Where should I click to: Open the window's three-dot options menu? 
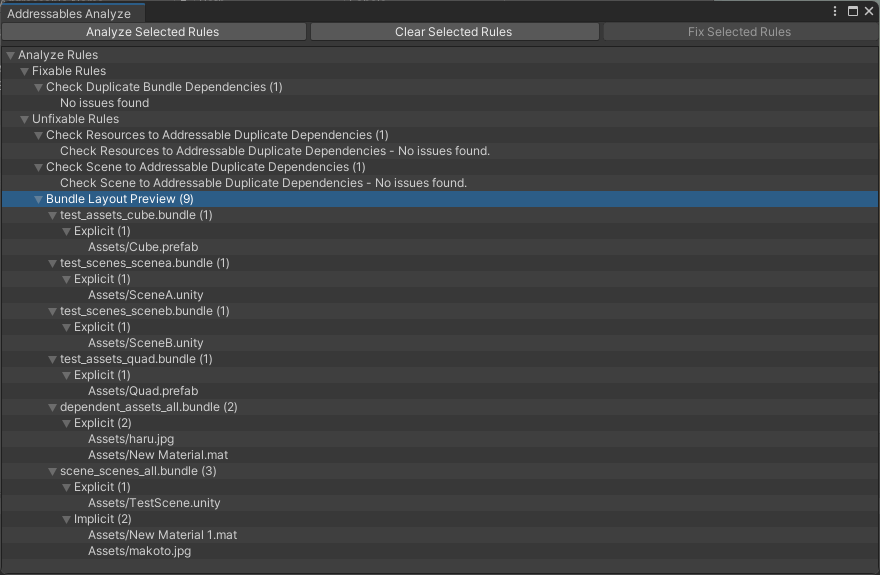835,11
